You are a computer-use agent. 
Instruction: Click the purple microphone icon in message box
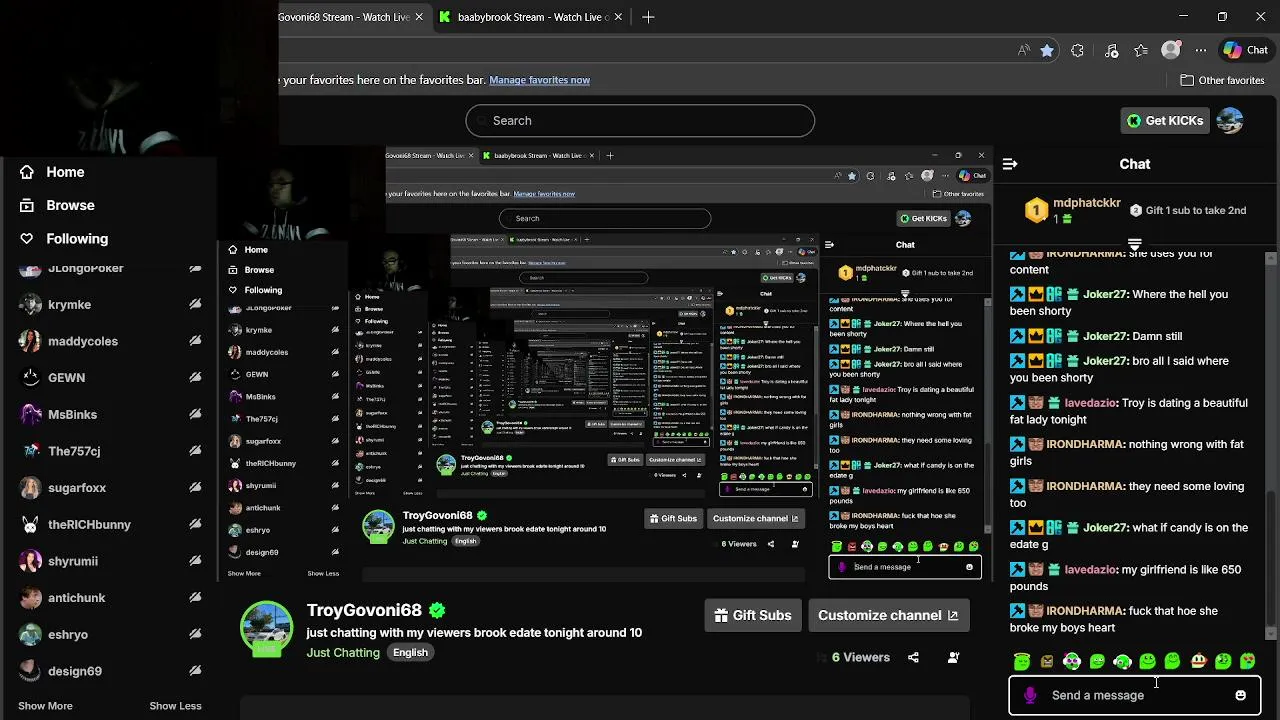click(1030, 695)
